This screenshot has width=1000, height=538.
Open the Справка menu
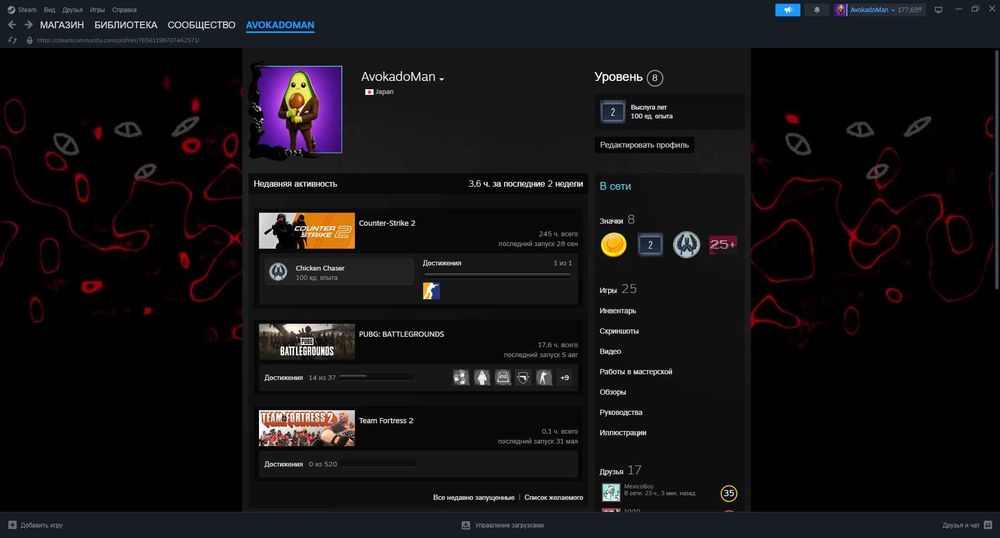pos(124,10)
